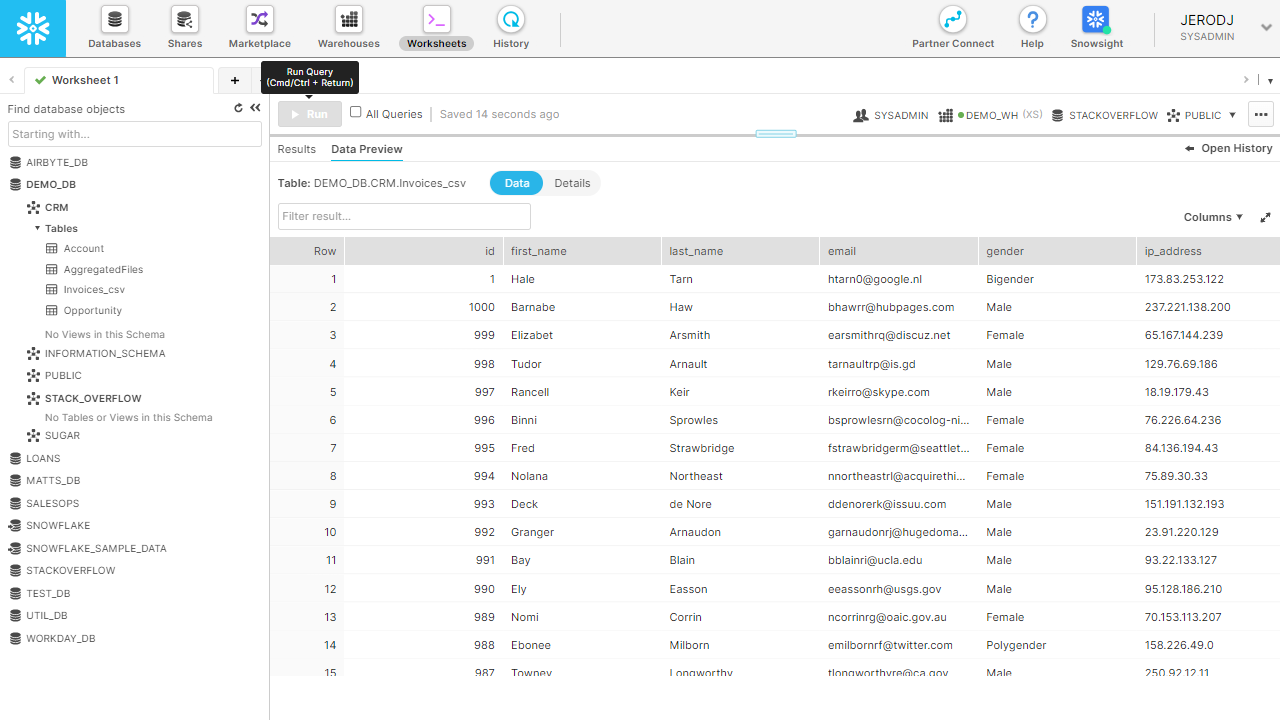Open the JERODJ user menu dropdown
The image size is (1280, 720).
click(1266, 28)
